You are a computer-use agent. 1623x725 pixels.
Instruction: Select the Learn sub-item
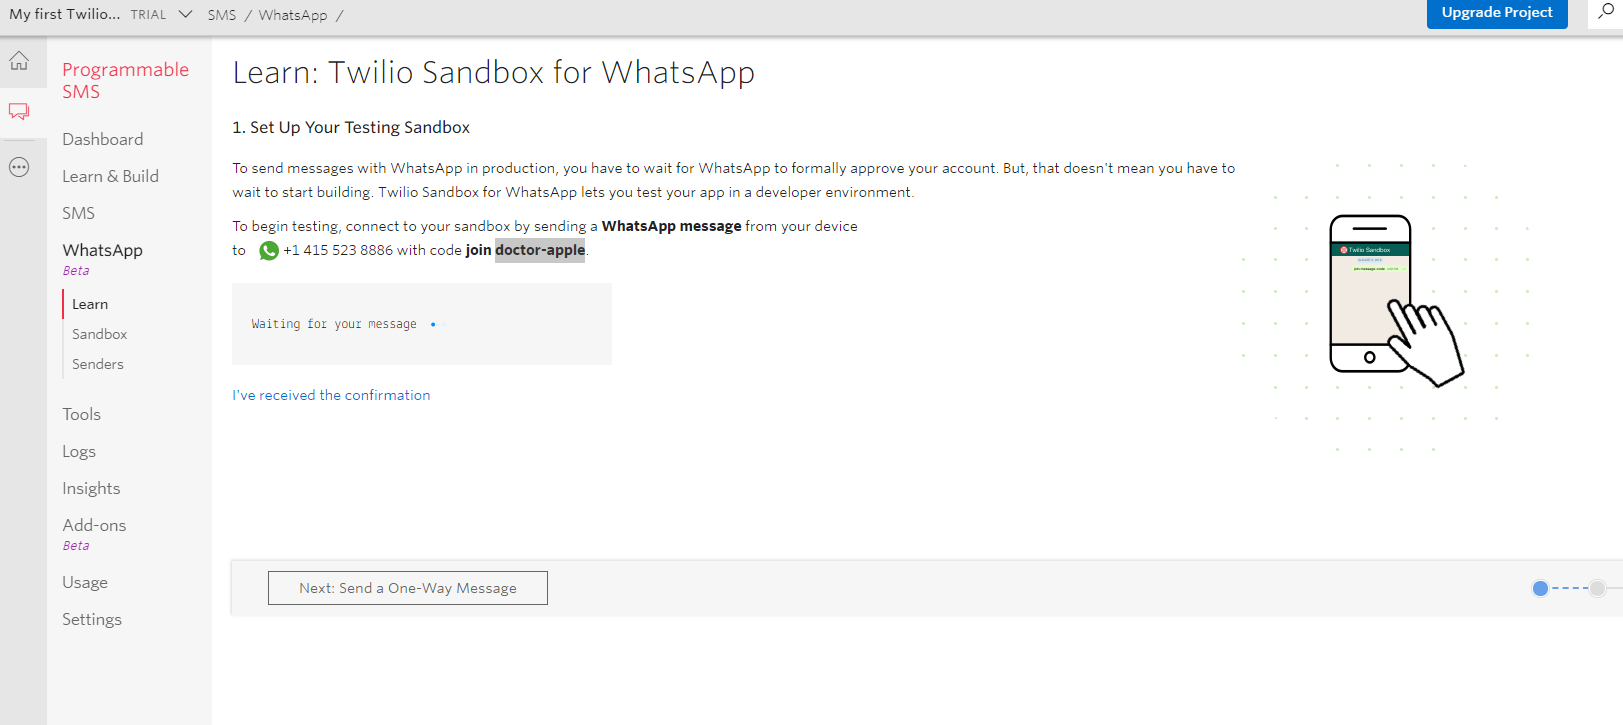(x=90, y=304)
